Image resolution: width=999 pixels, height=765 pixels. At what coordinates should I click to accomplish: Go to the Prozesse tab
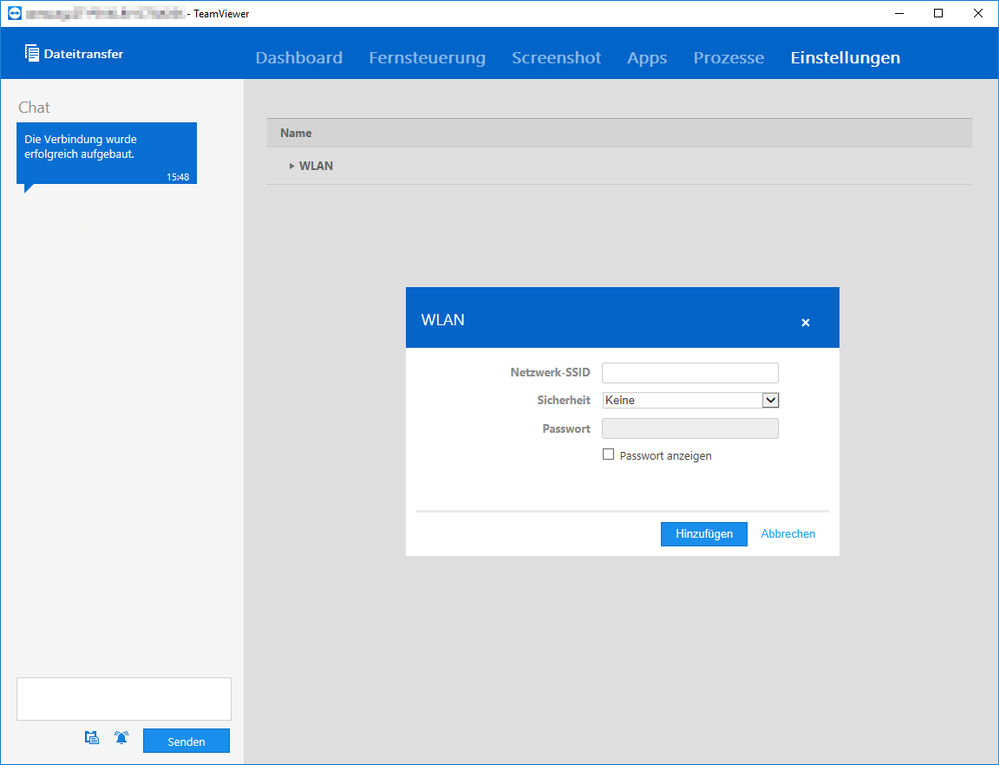tap(728, 58)
